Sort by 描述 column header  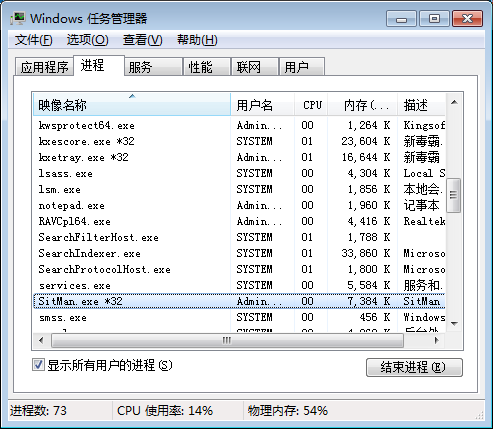(x=421, y=105)
